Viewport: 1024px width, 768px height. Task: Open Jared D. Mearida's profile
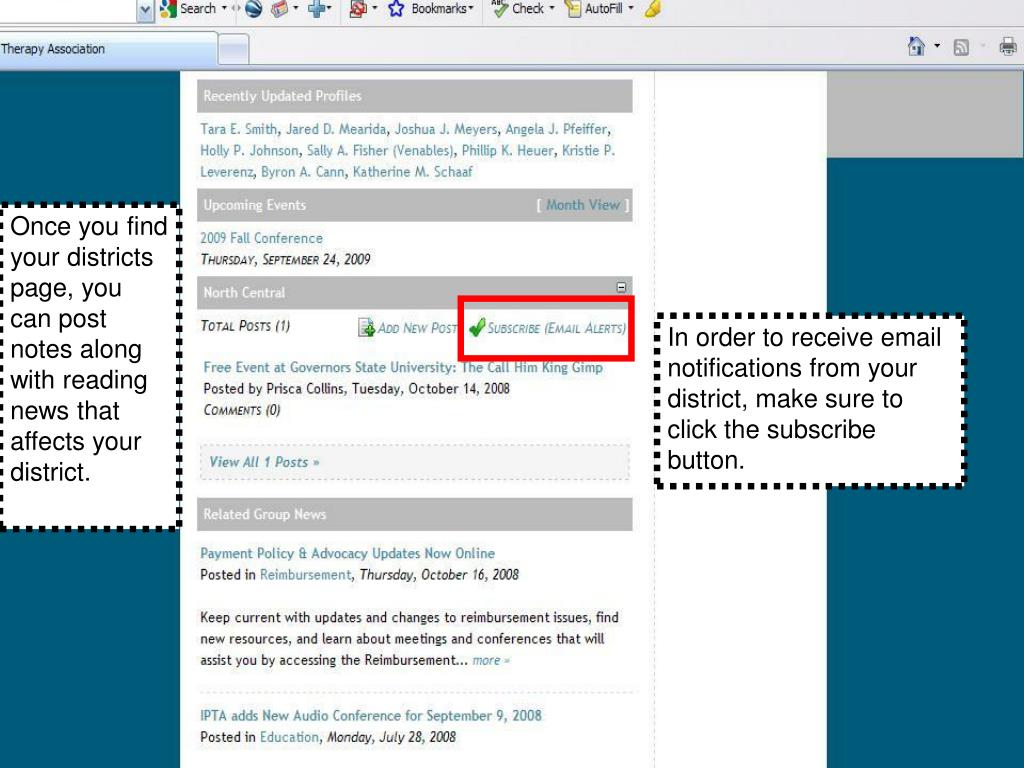(x=336, y=129)
